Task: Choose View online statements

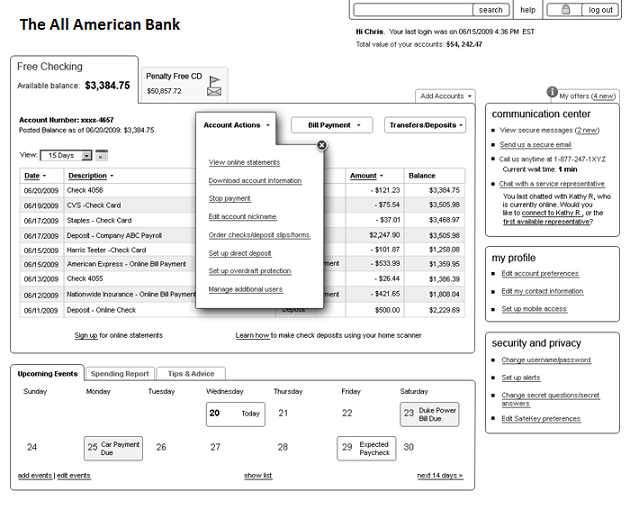Action: [x=244, y=162]
